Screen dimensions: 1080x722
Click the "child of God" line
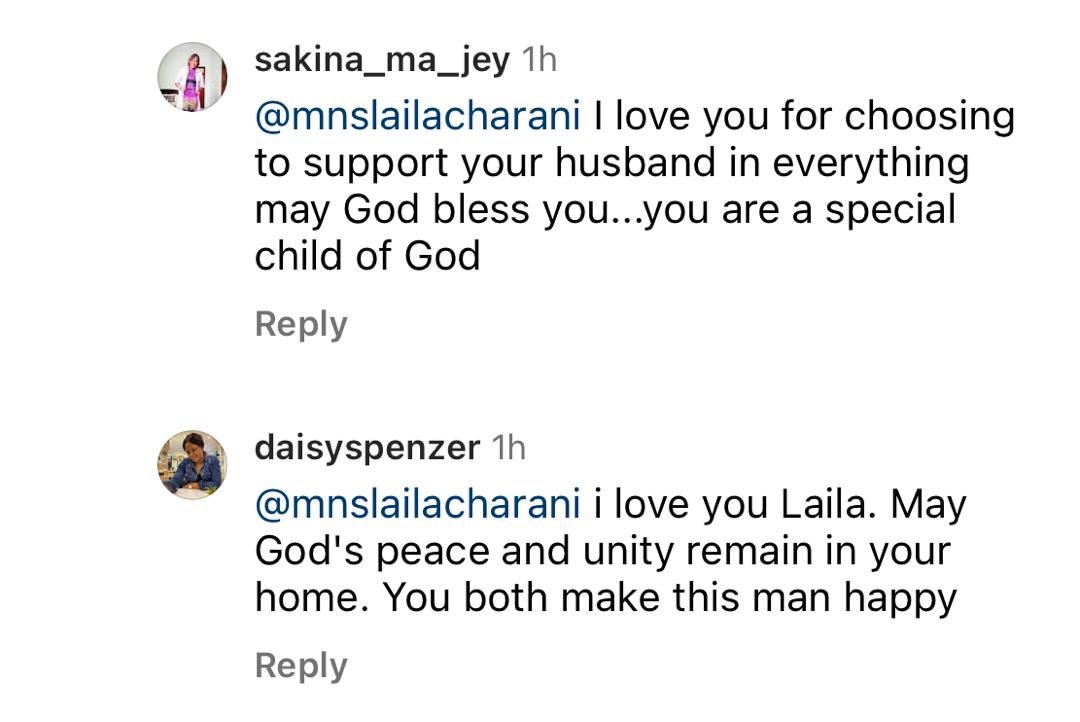[367, 257]
